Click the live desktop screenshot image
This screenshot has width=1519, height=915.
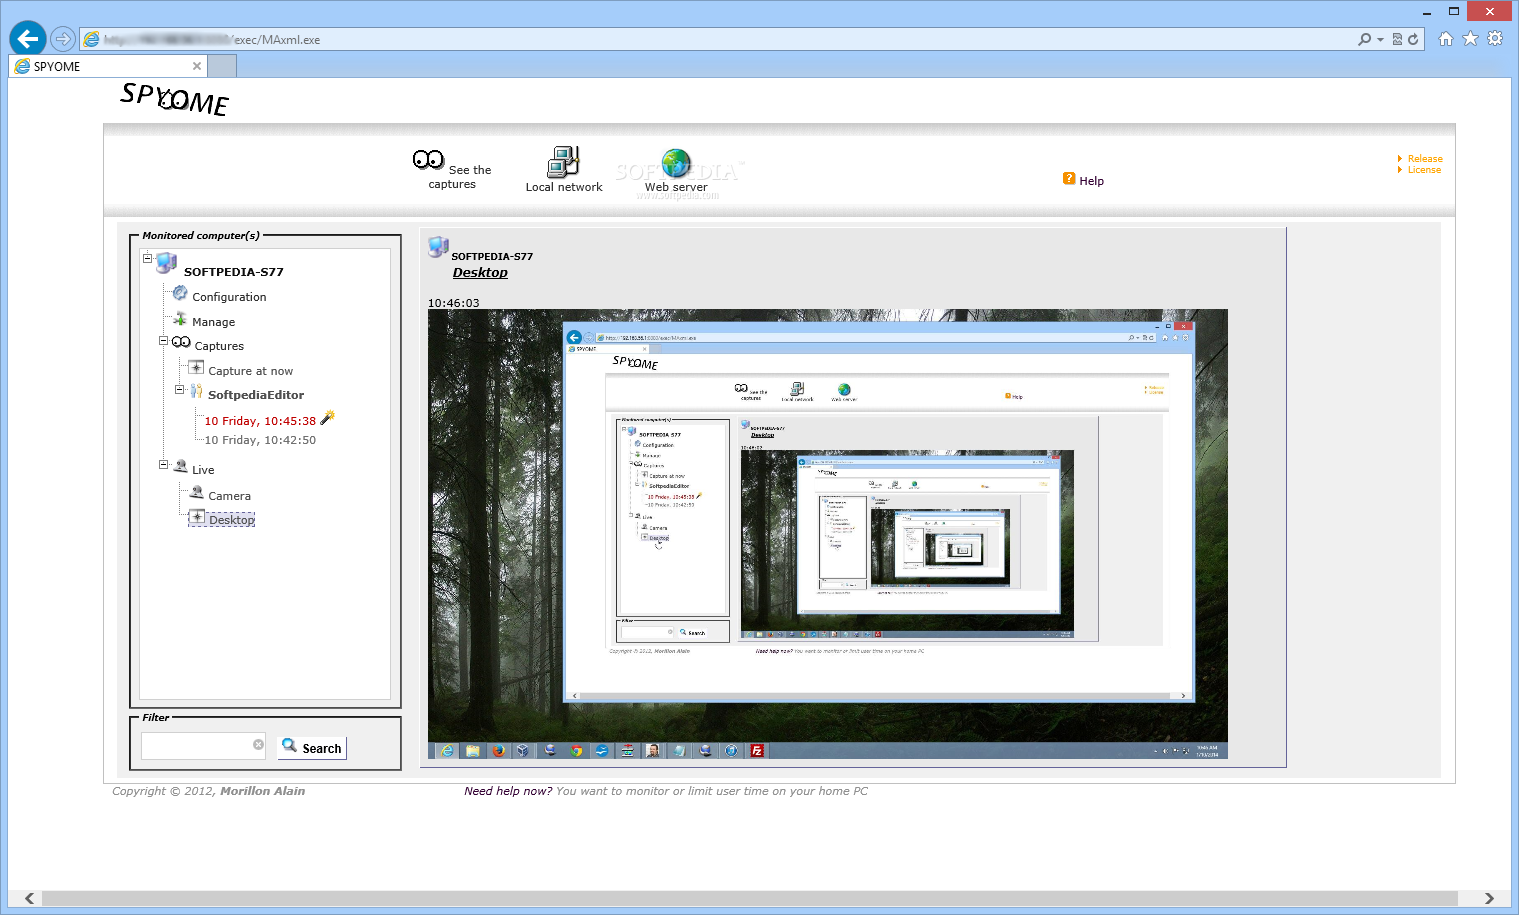[x=827, y=534]
